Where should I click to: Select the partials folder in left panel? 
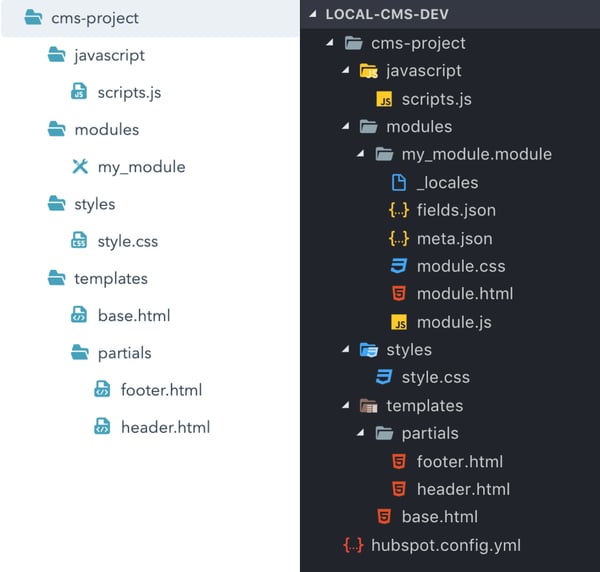click(x=125, y=352)
